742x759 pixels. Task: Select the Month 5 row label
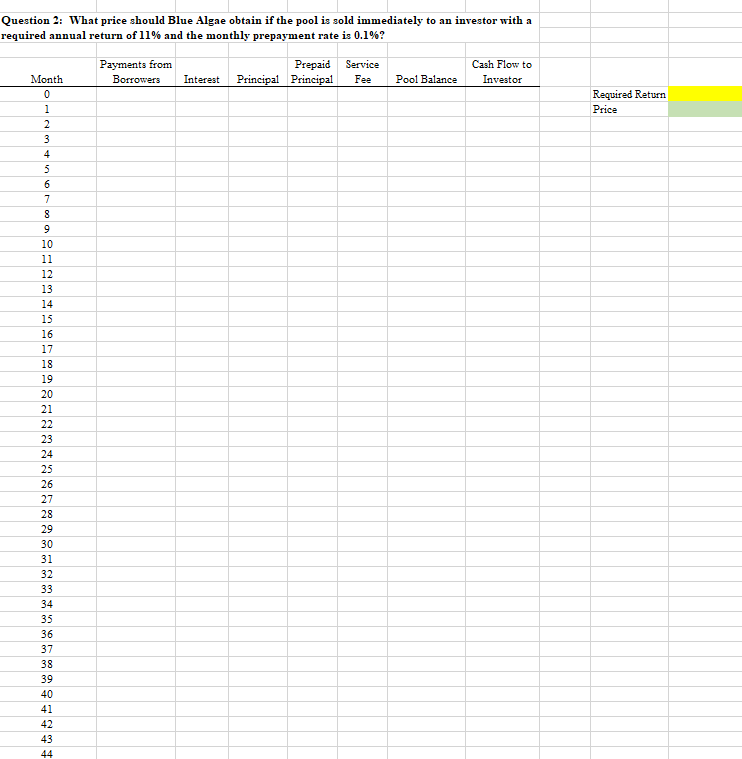[47, 169]
